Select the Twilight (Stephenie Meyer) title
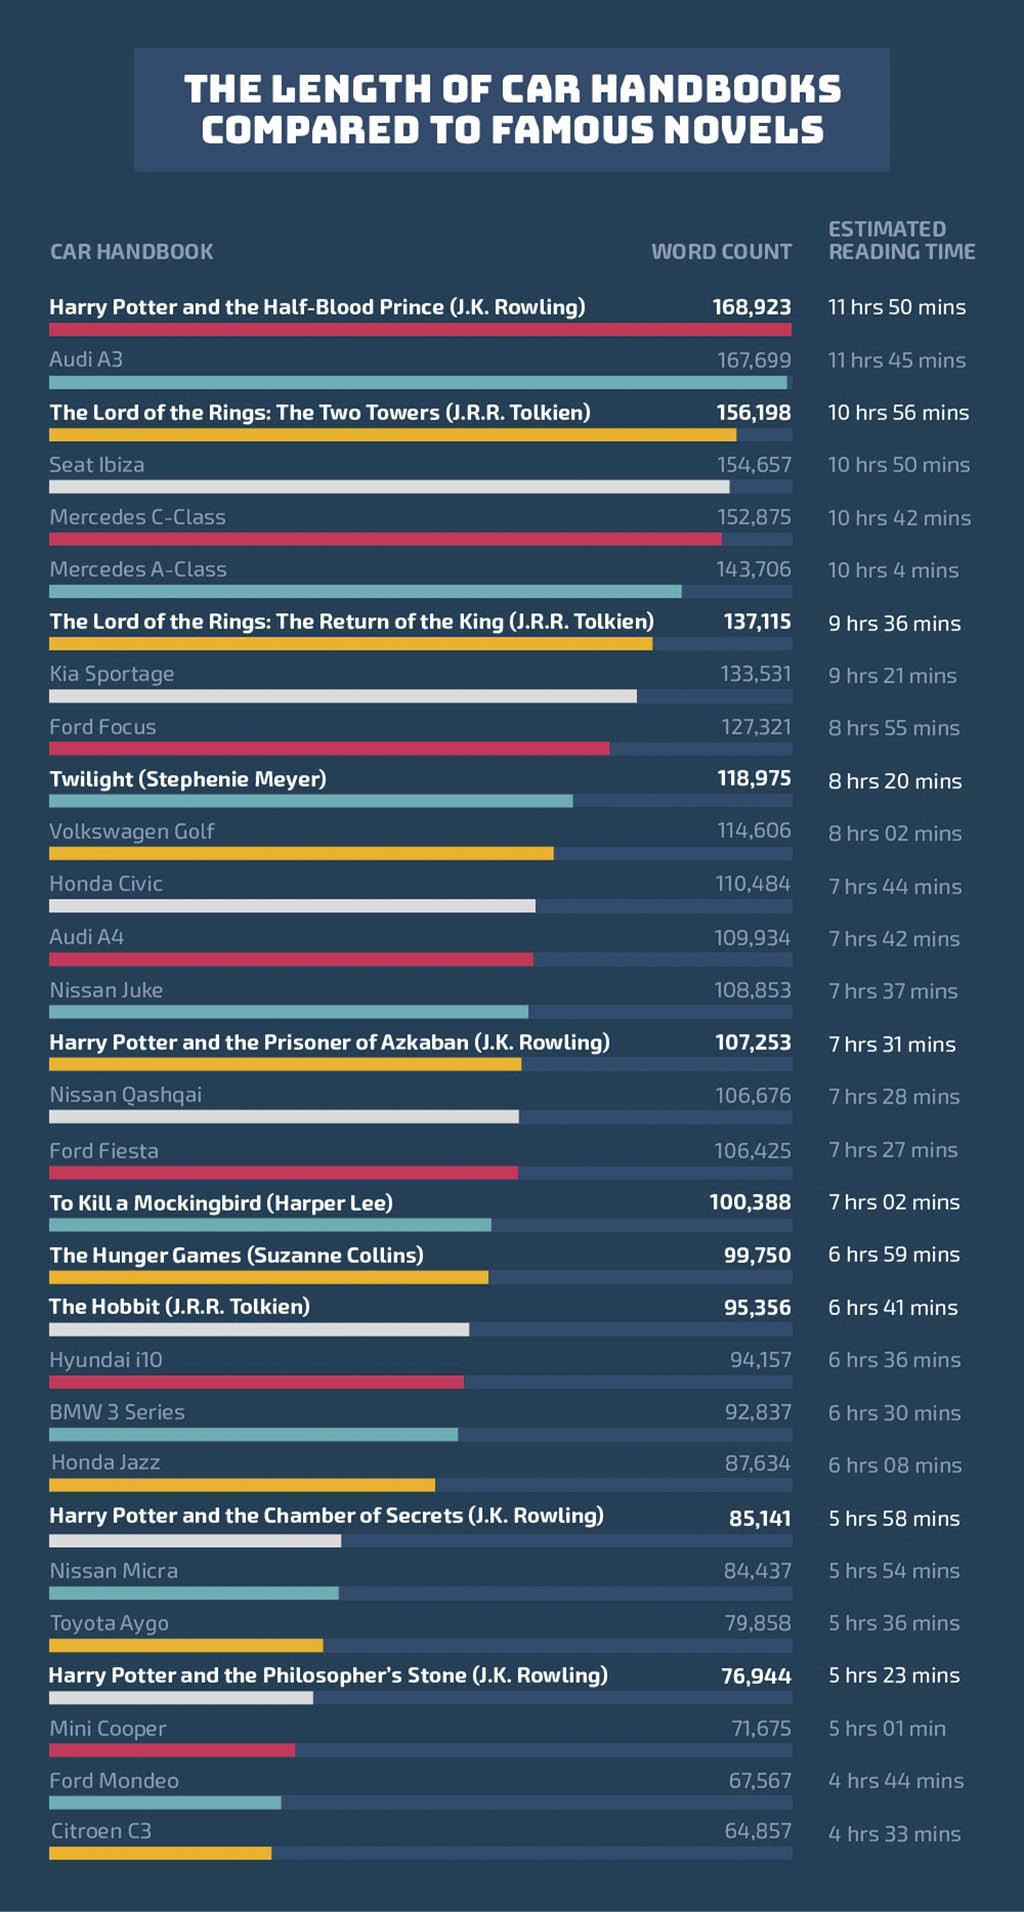Image resolution: width=1024 pixels, height=1912 pixels. (x=188, y=779)
